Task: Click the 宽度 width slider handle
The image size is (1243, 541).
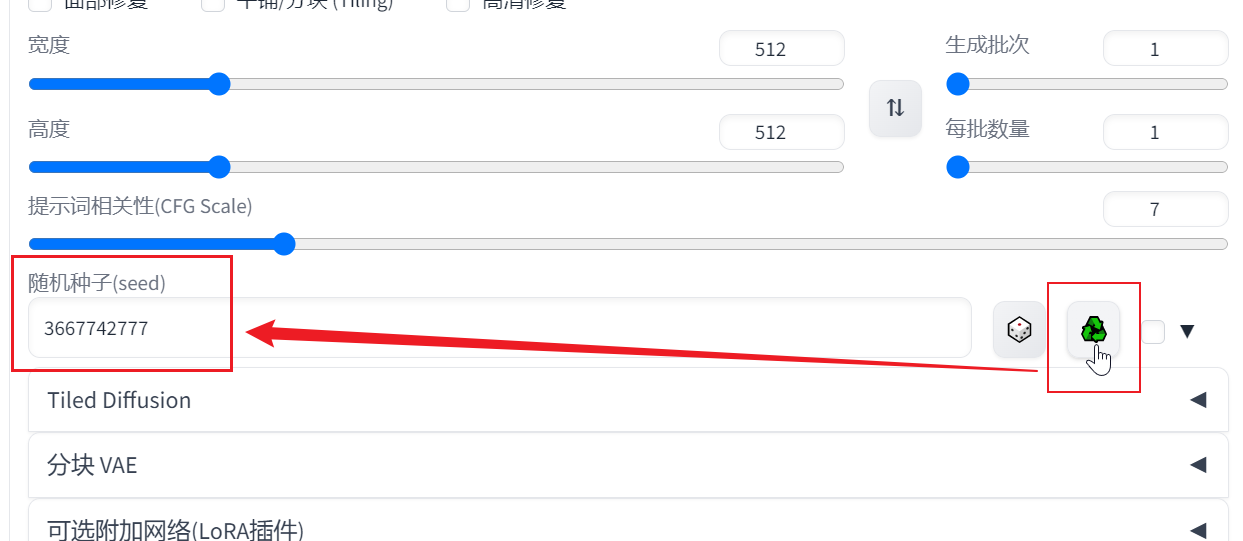Action: tap(219, 84)
